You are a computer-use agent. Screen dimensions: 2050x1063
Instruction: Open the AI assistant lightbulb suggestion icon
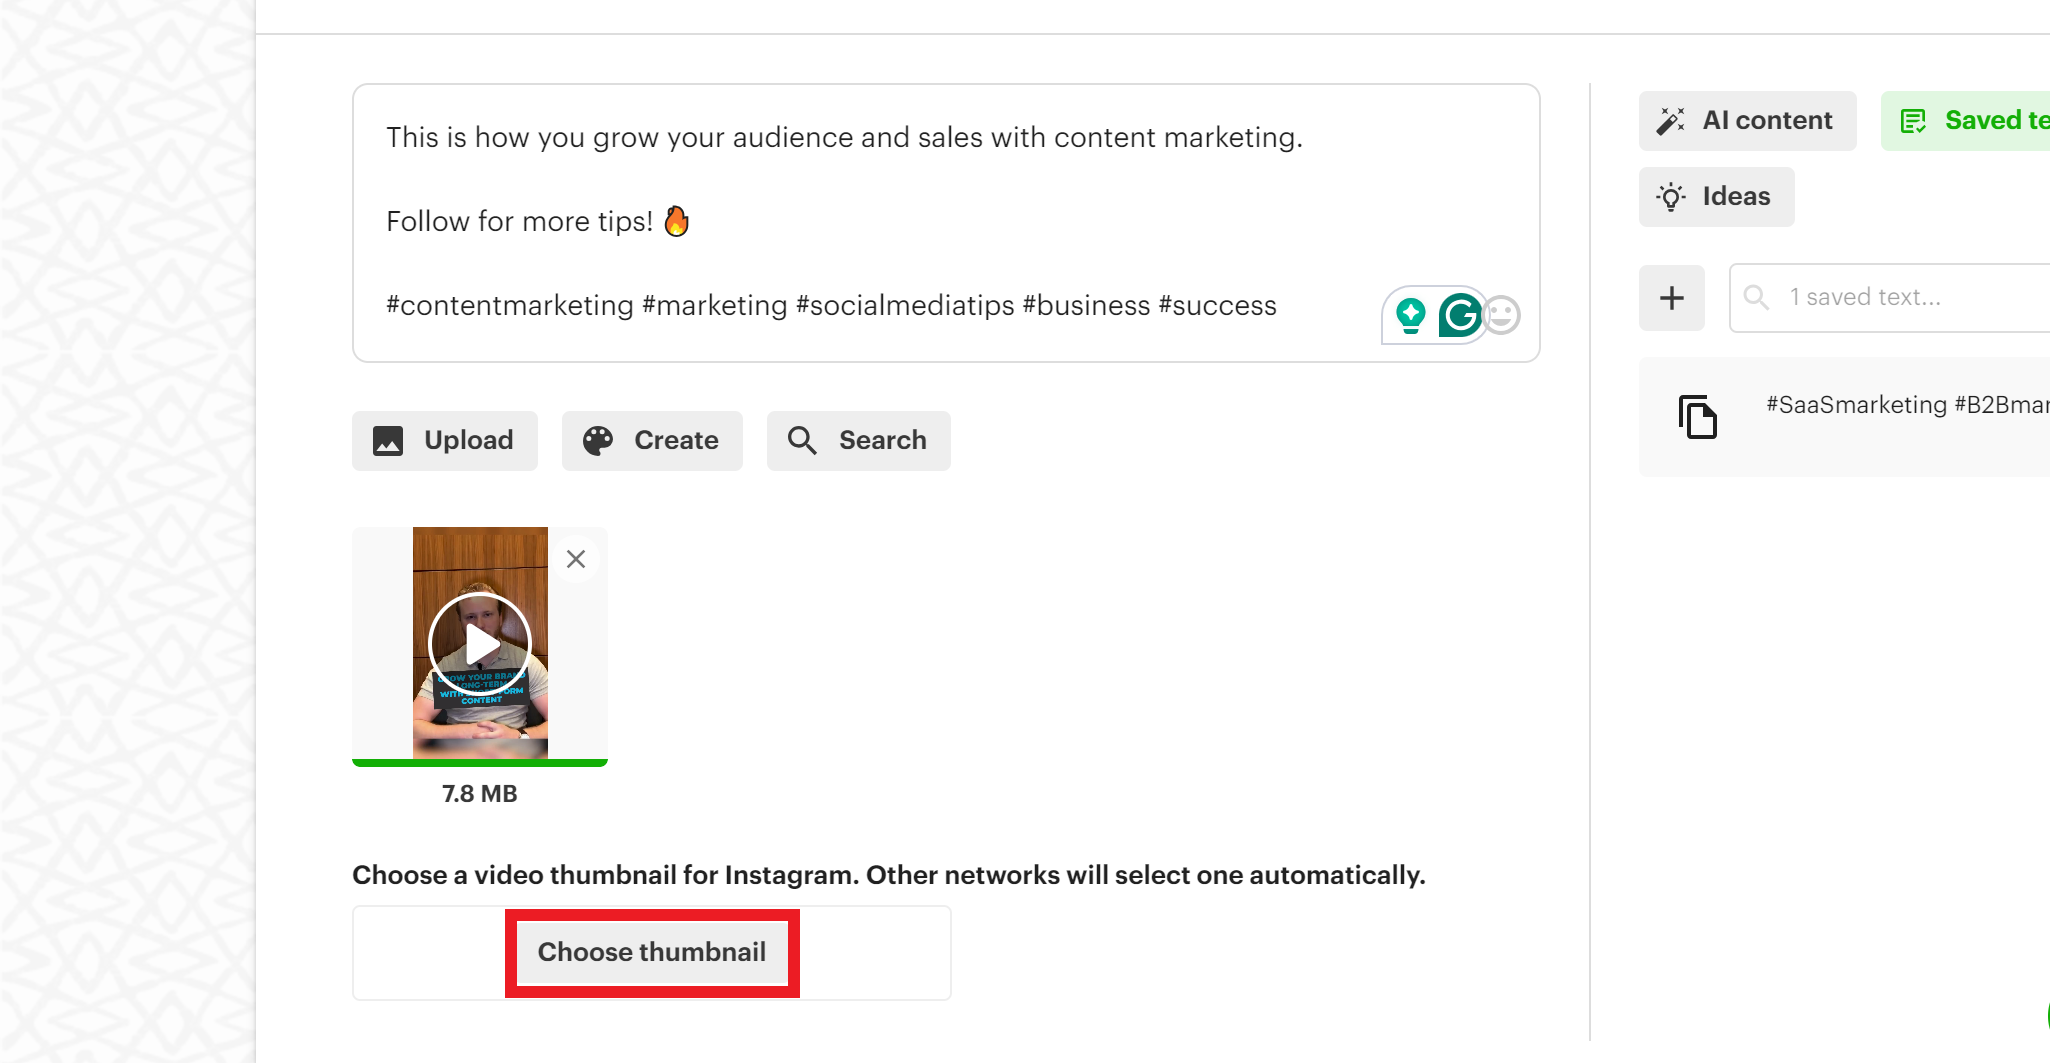point(1410,314)
